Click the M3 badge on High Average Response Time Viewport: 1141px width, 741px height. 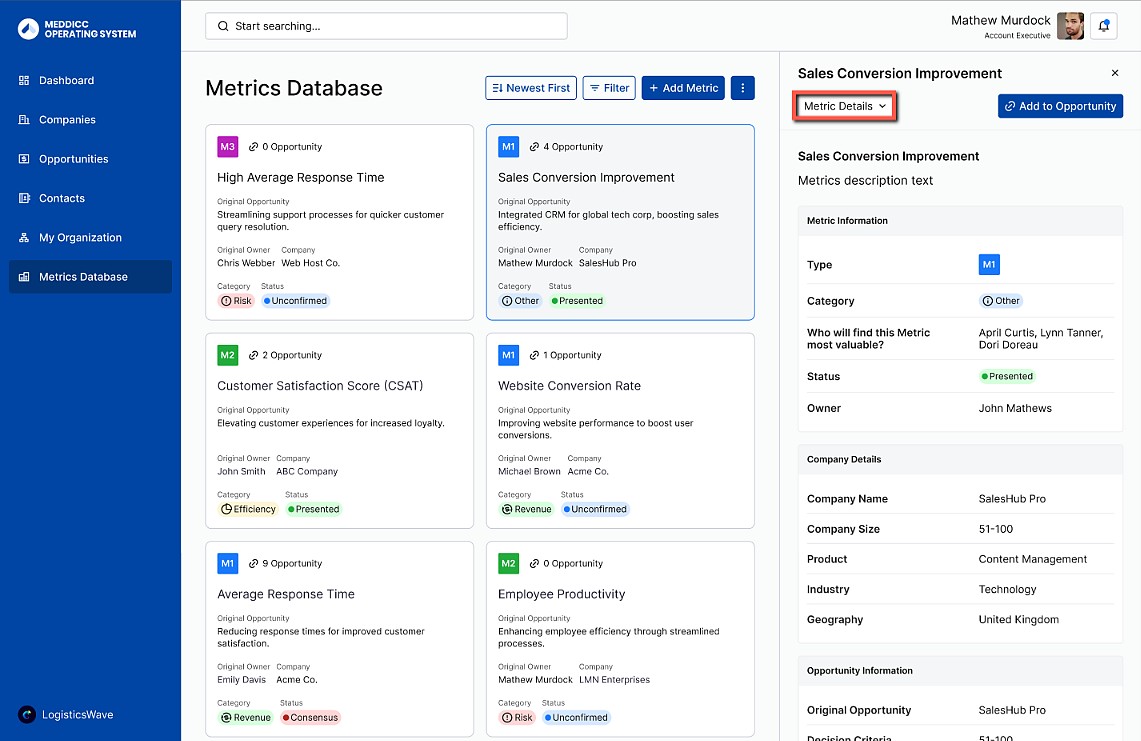point(228,147)
